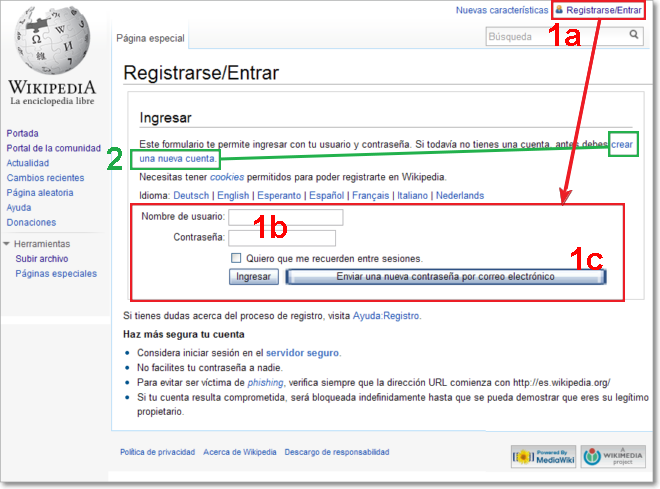This screenshot has width=660, height=489.
Task: Select the Página especial tab
Action: (x=150, y=38)
